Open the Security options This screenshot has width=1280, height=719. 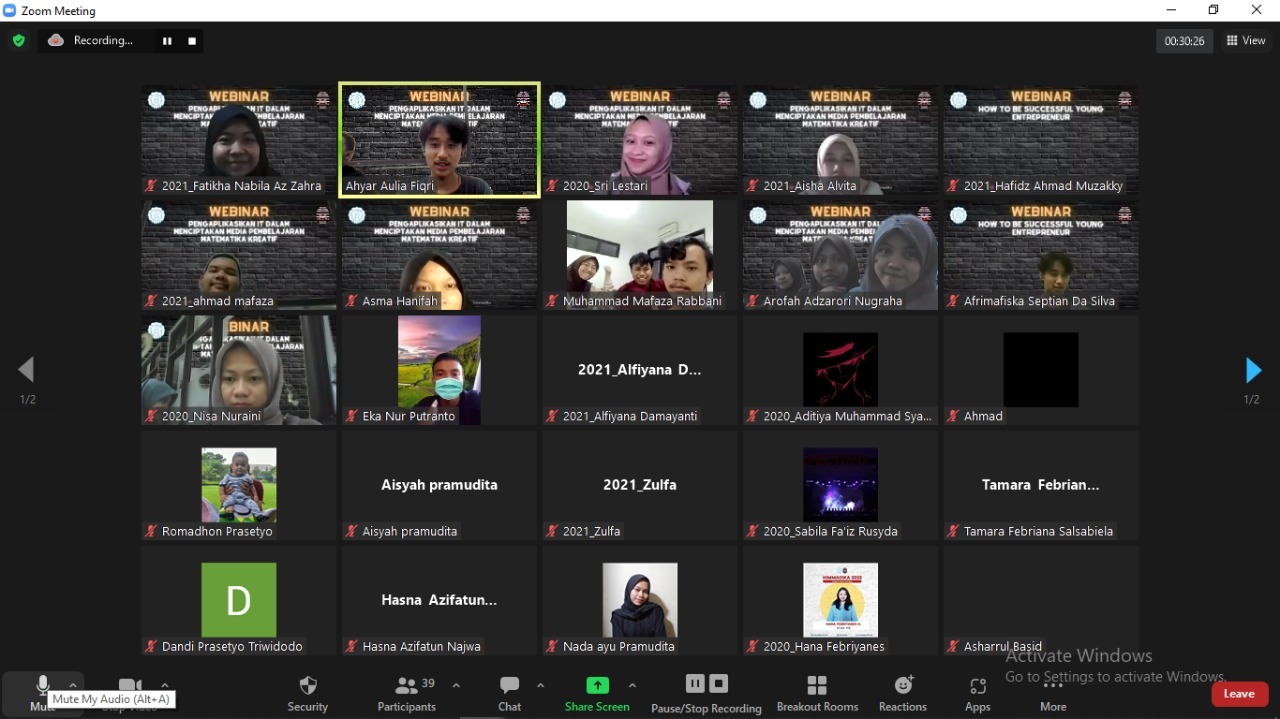[308, 692]
